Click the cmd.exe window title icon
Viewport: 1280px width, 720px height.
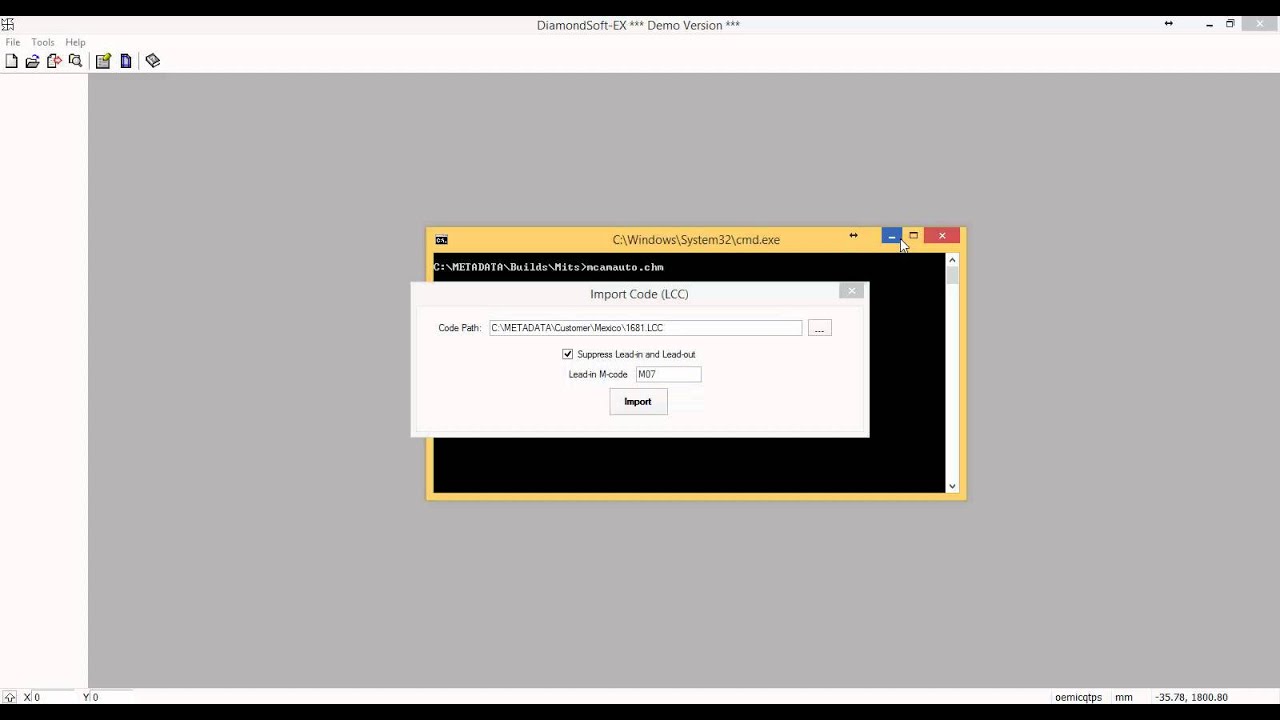(441, 240)
